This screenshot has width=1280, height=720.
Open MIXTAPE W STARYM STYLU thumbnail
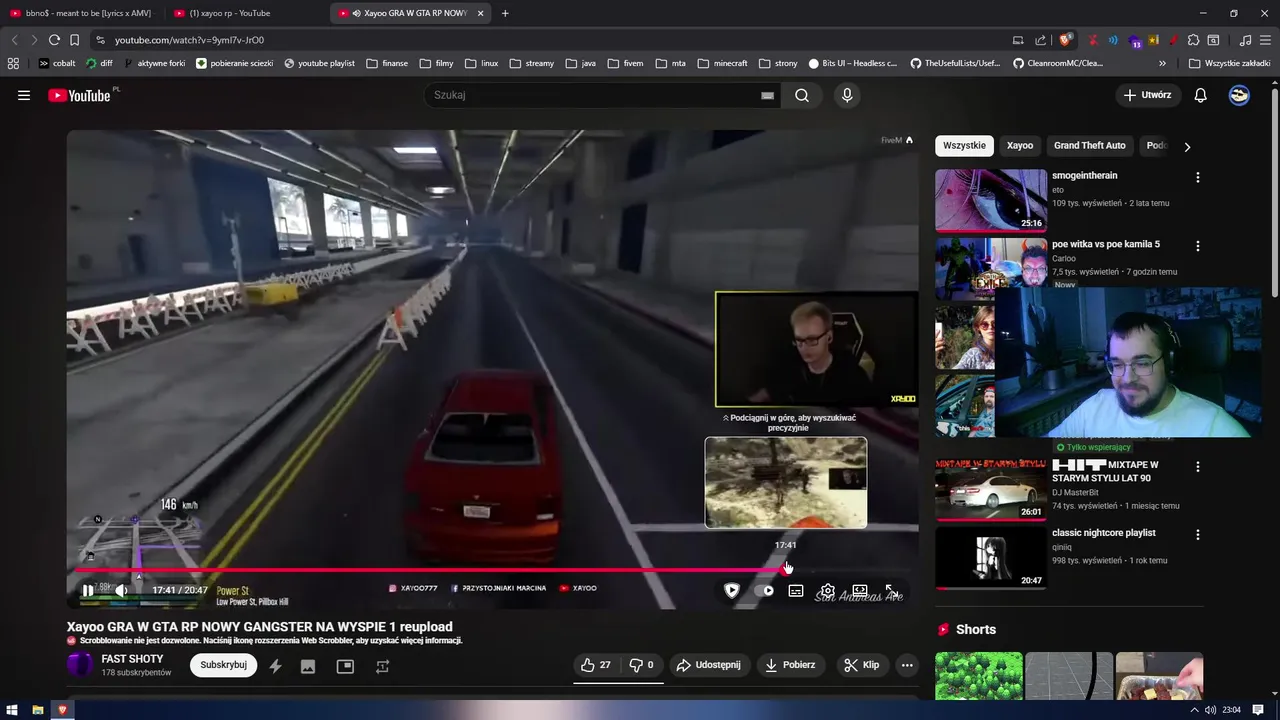(991, 489)
